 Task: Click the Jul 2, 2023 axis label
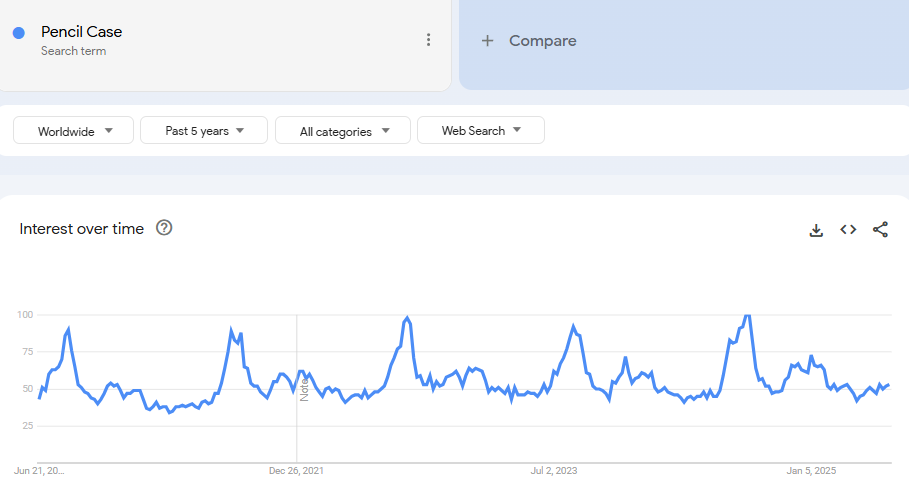pyautogui.click(x=554, y=471)
